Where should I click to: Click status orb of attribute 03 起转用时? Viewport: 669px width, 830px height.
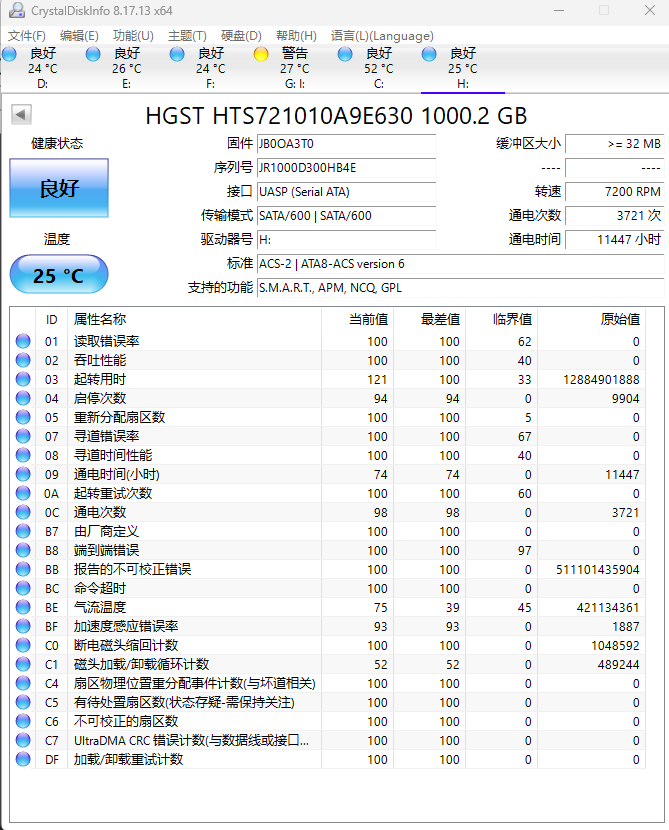click(23, 379)
